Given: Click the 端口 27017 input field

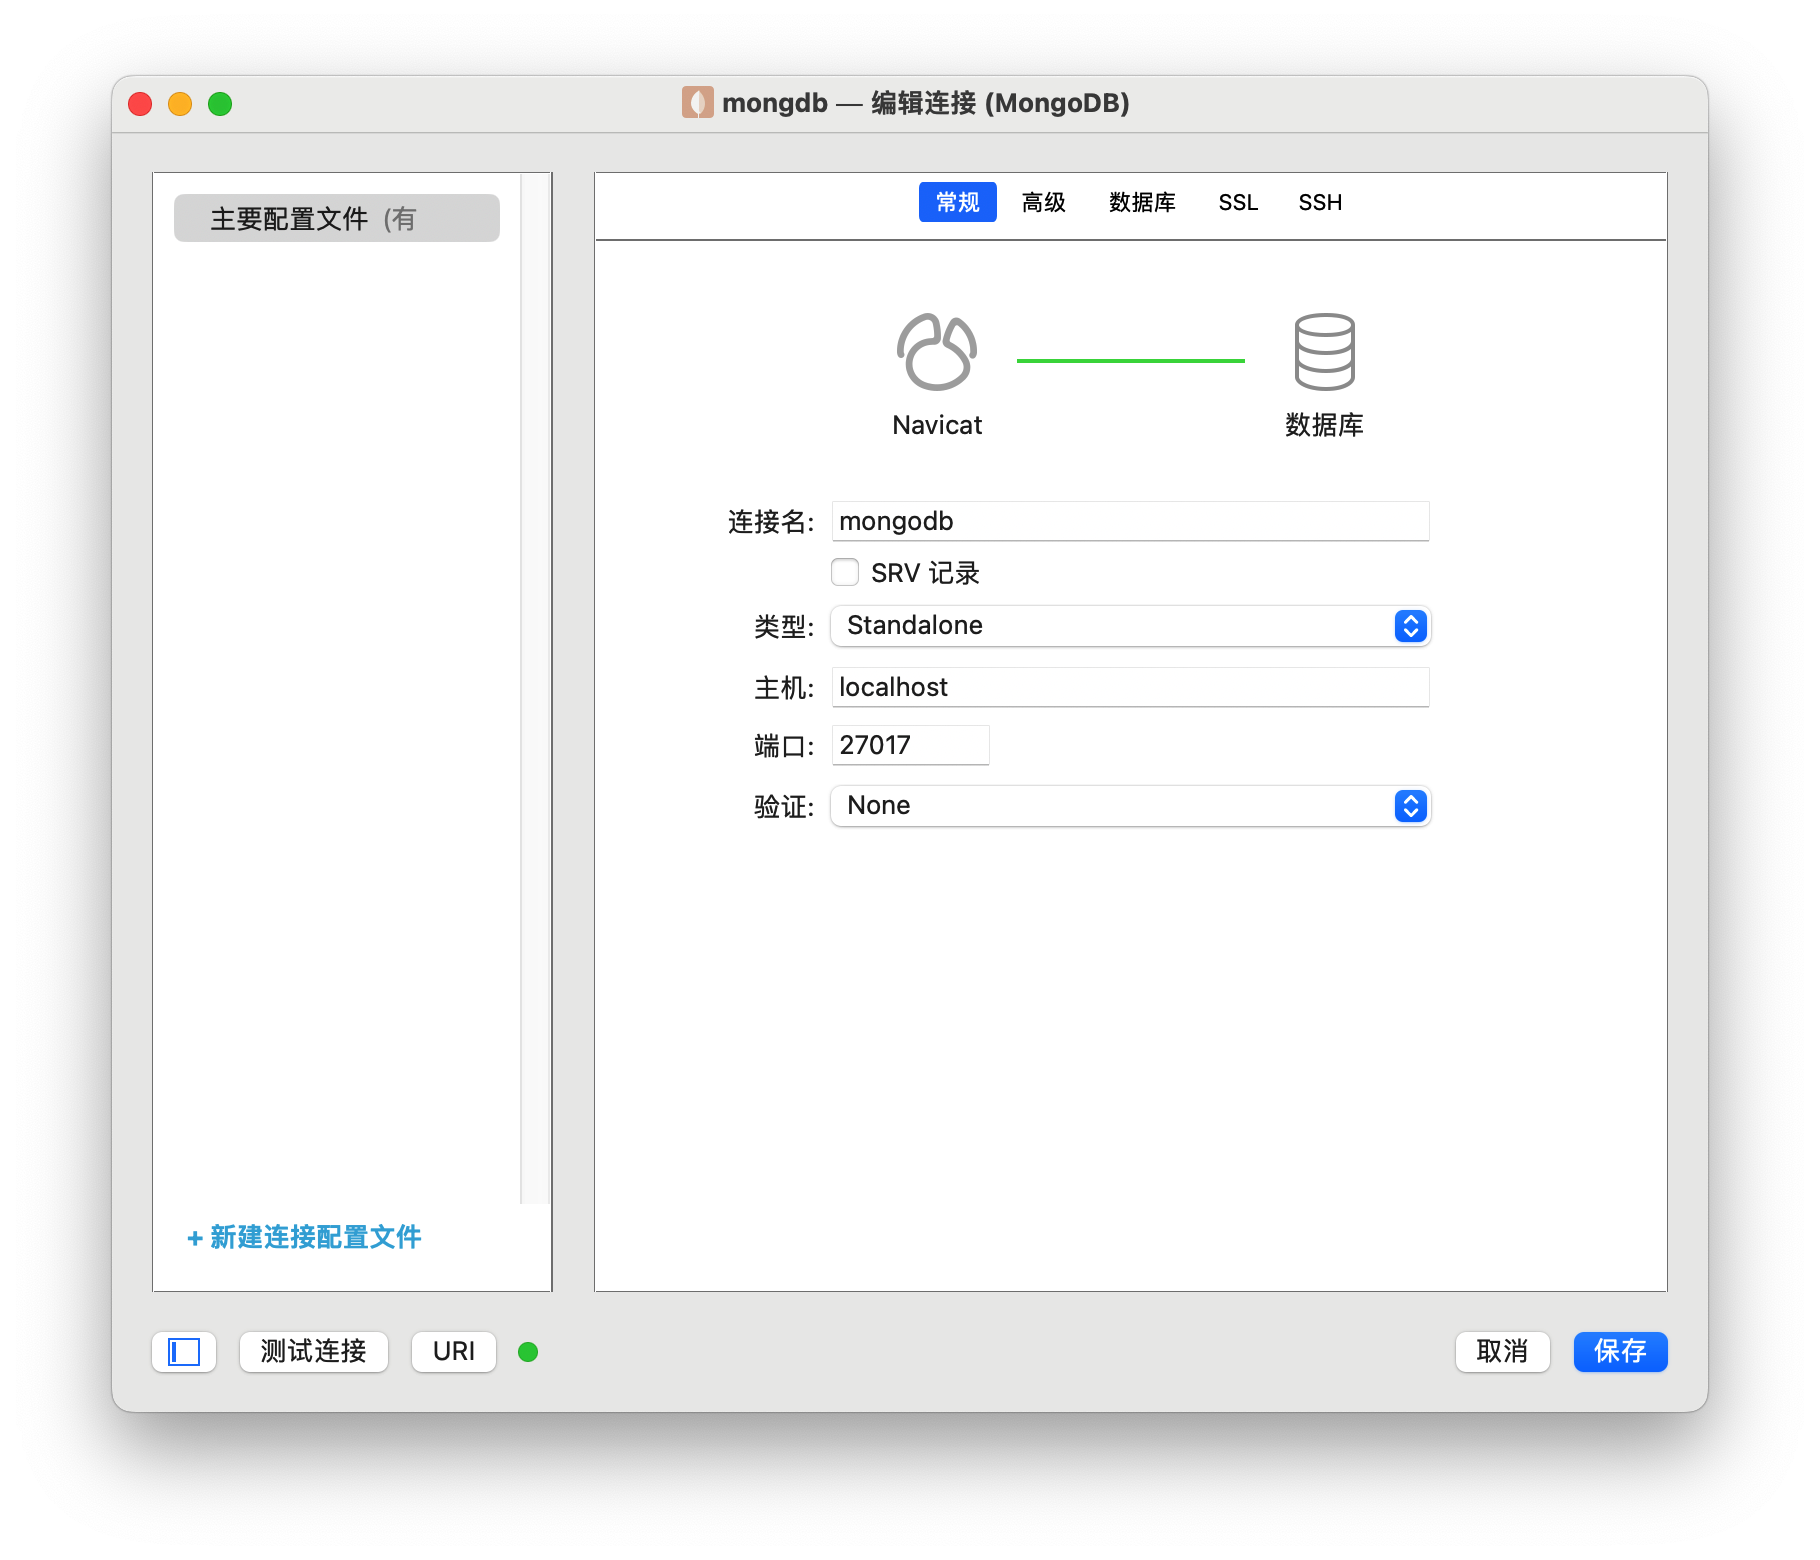Looking at the screenshot, I should [x=910, y=745].
